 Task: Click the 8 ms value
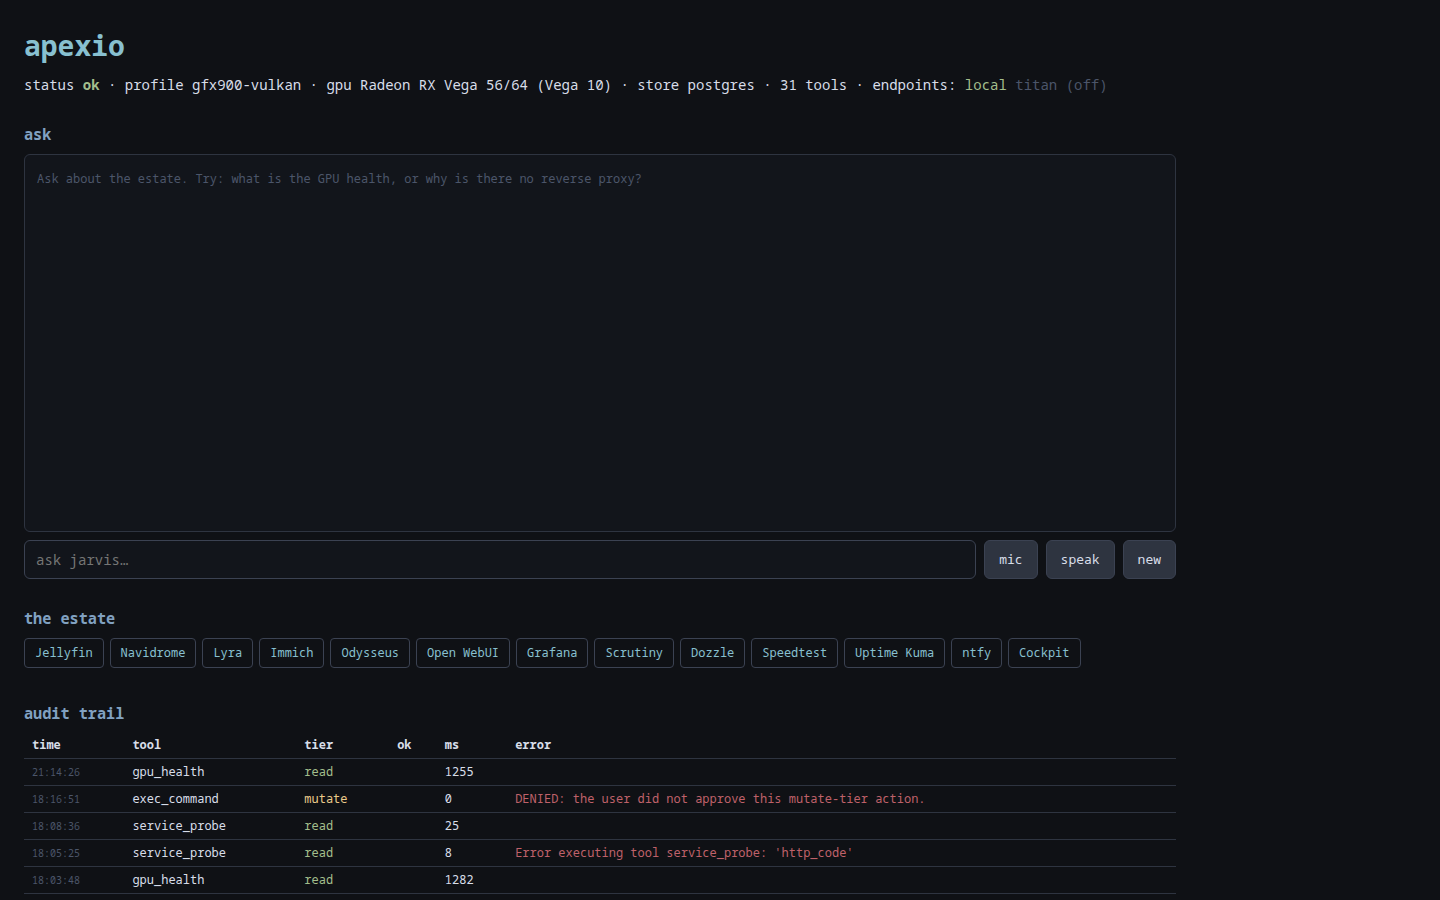448,853
